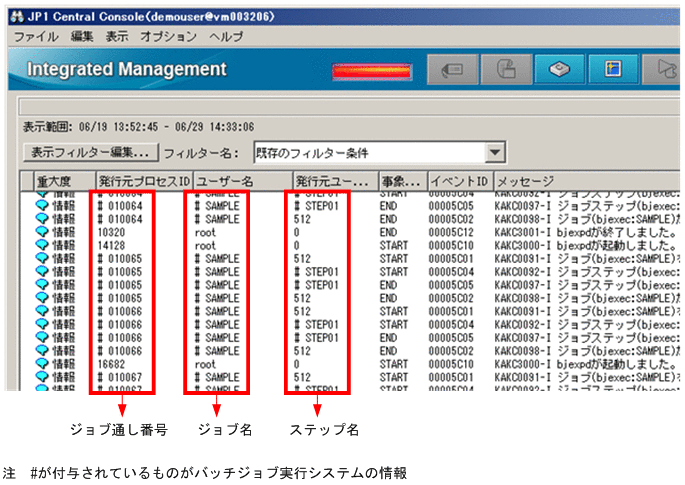Screen dimensions: 685x485
Task: Click root user name in the 10320 row
Action: click(x=205, y=232)
